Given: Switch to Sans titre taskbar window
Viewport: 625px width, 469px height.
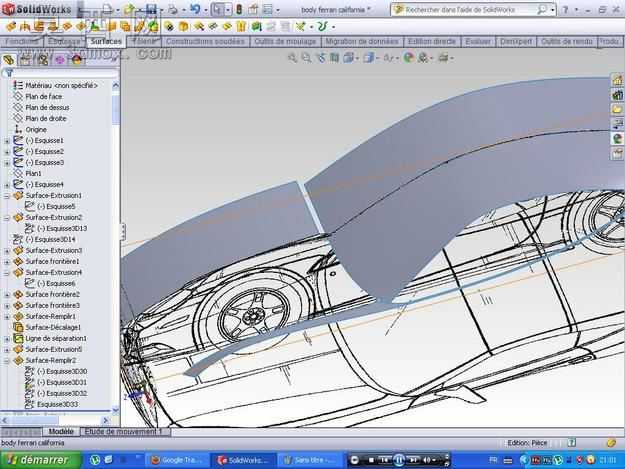Looking at the screenshot, I should (x=309, y=460).
